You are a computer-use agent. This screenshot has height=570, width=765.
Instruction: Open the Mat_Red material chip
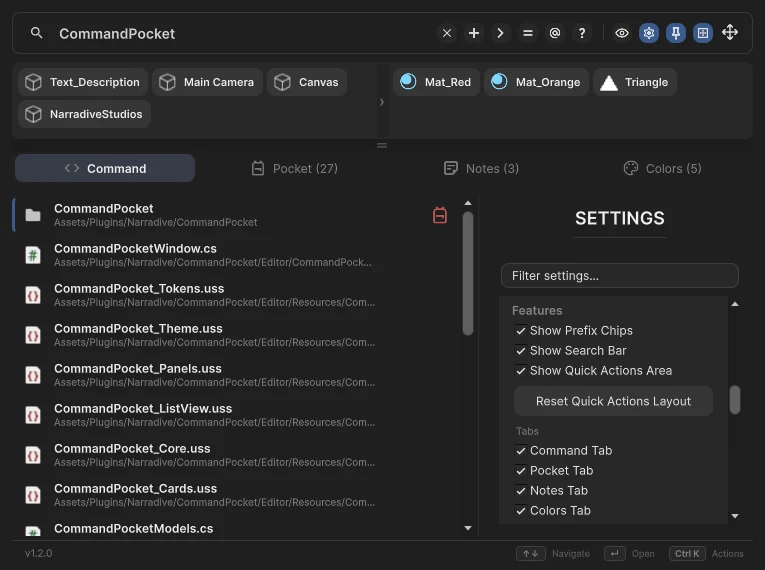point(436,82)
